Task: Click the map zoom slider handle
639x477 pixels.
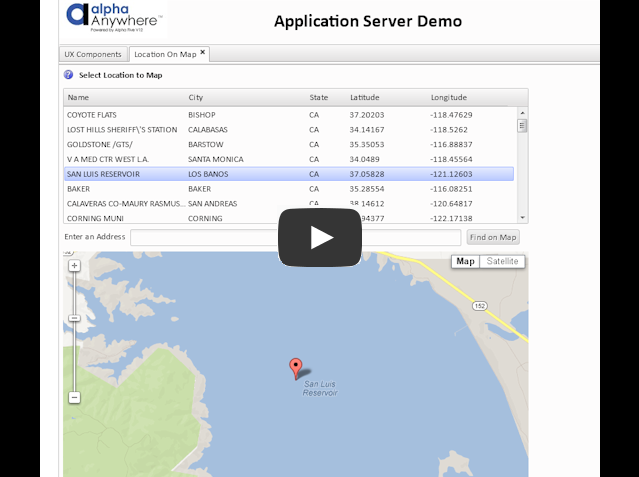Action: (x=74, y=318)
